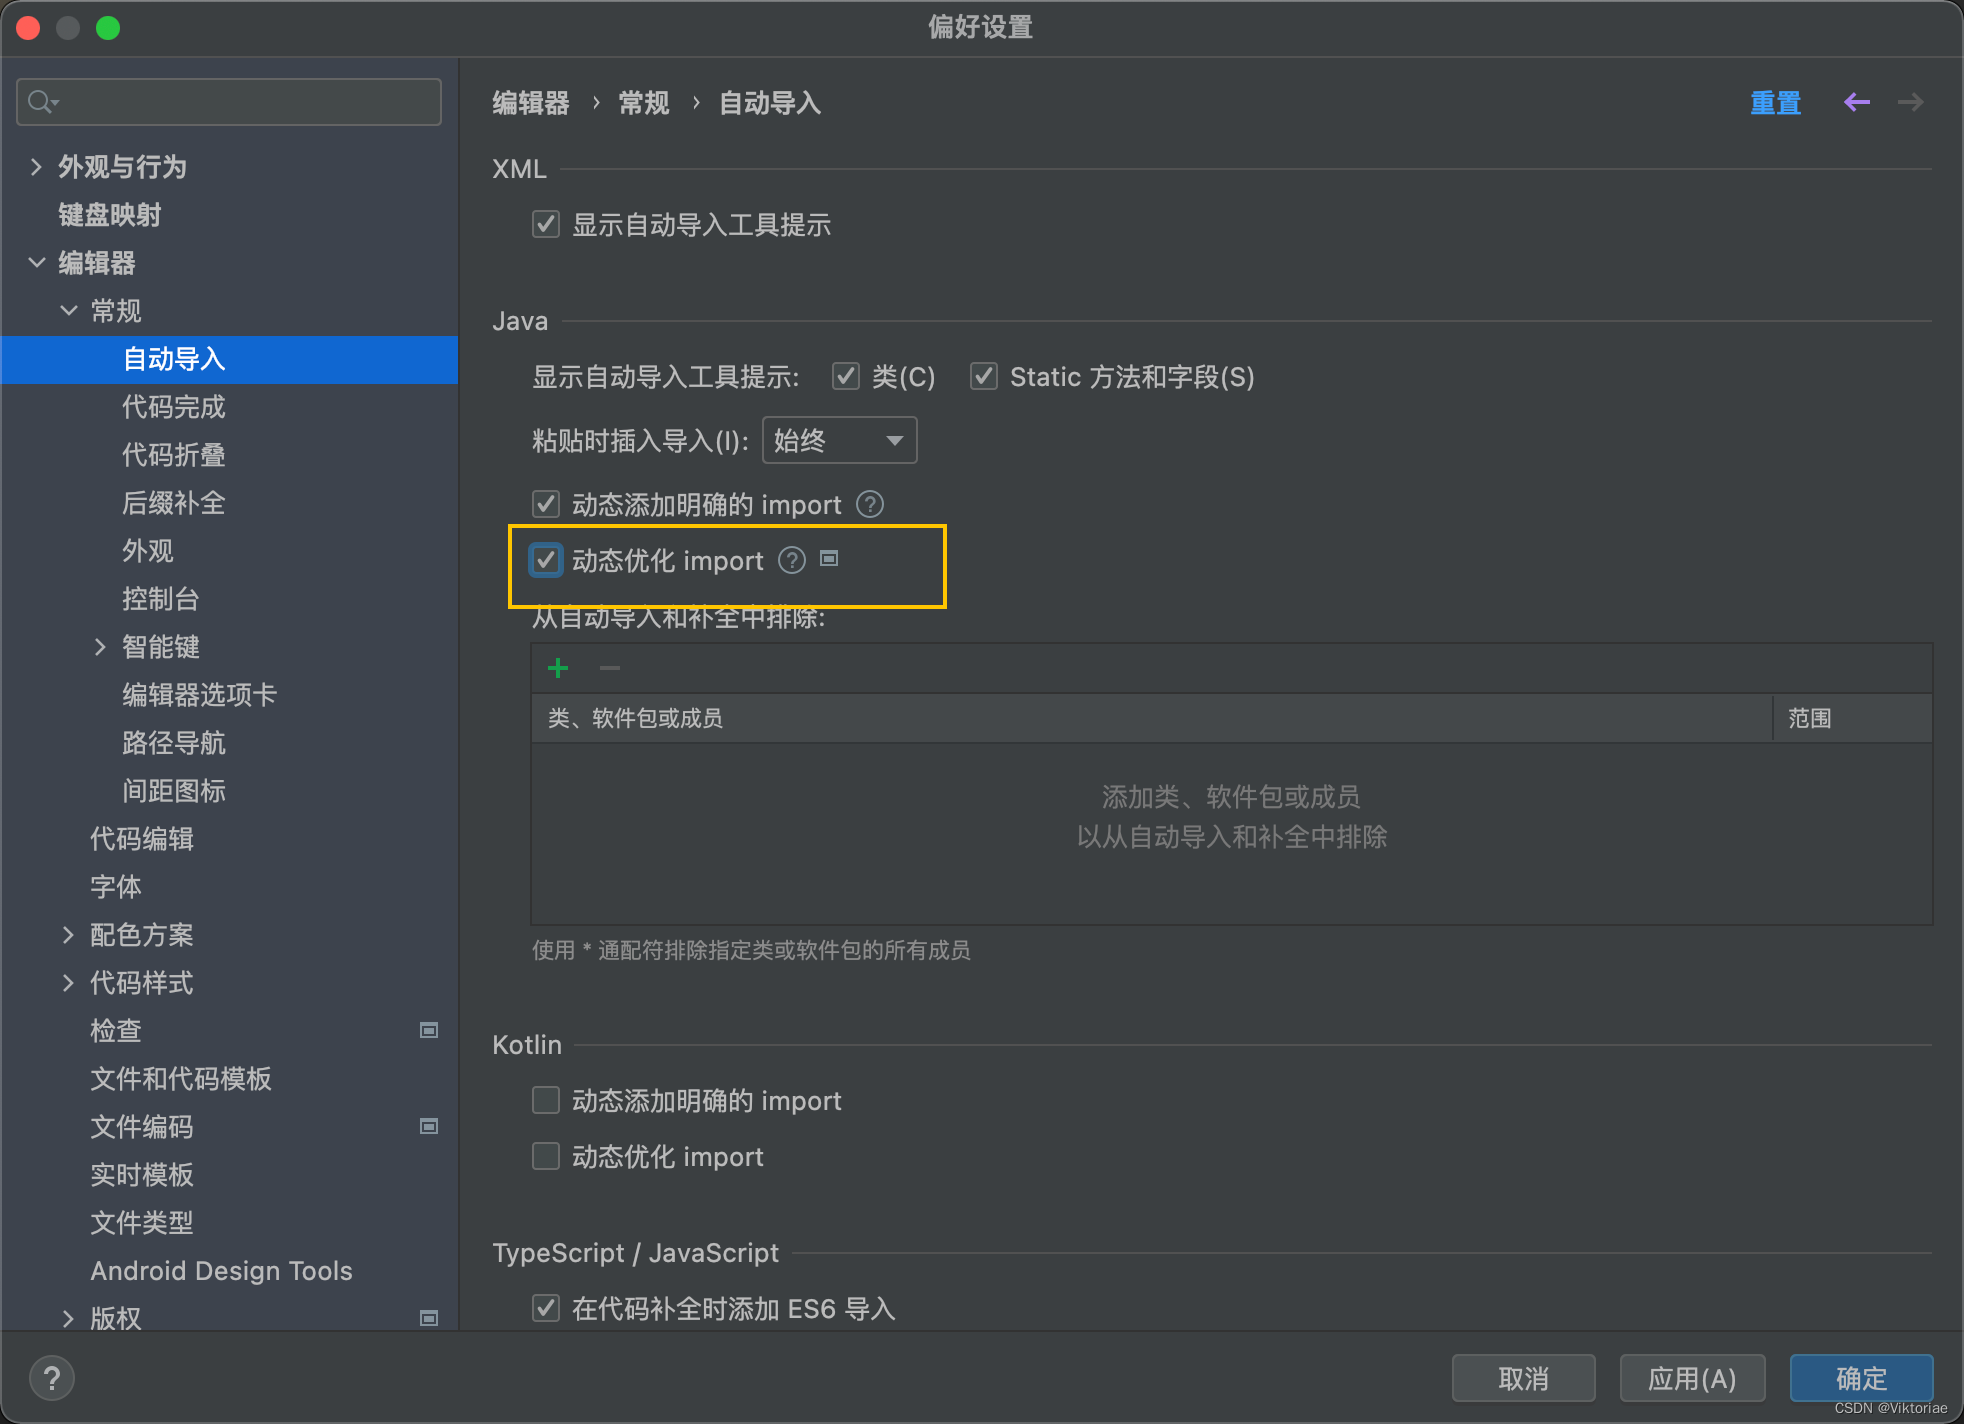The height and width of the screenshot is (1424, 1964).
Task: Toggle Java 动态添加明确的 import checkbox
Action: pyautogui.click(x=546, y=504)
